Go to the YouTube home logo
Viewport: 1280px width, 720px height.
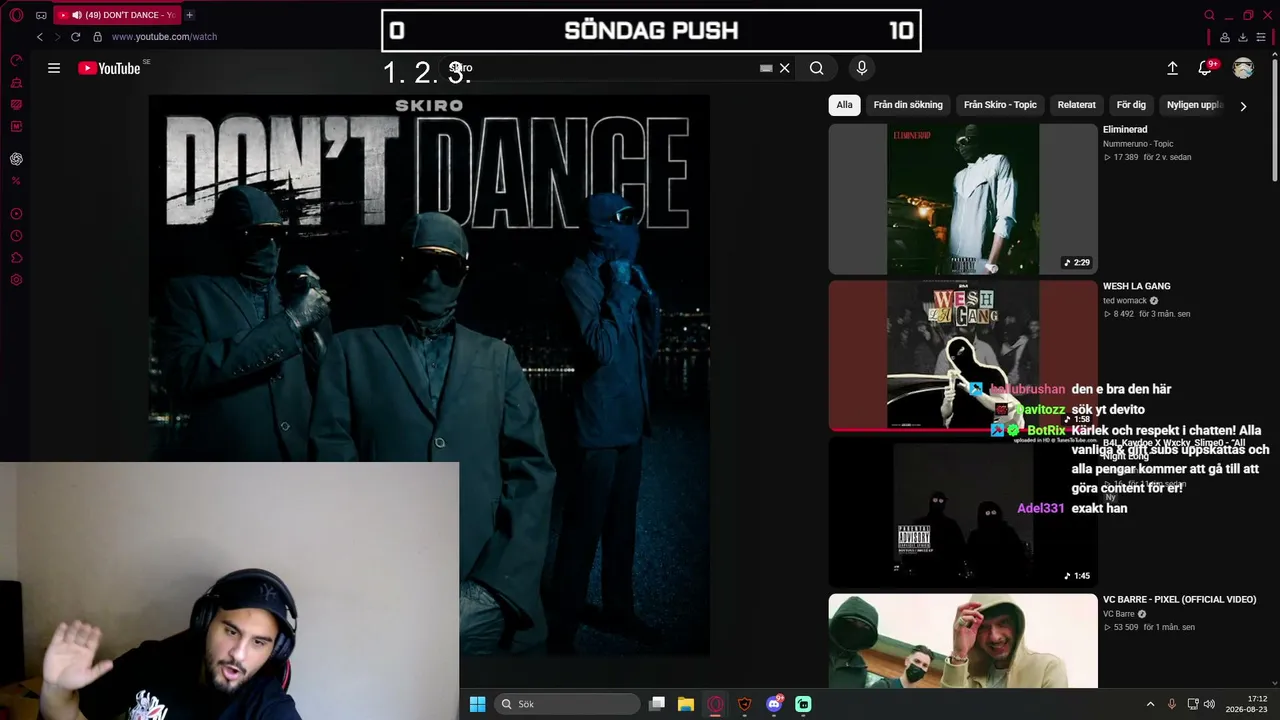point(109,68)
